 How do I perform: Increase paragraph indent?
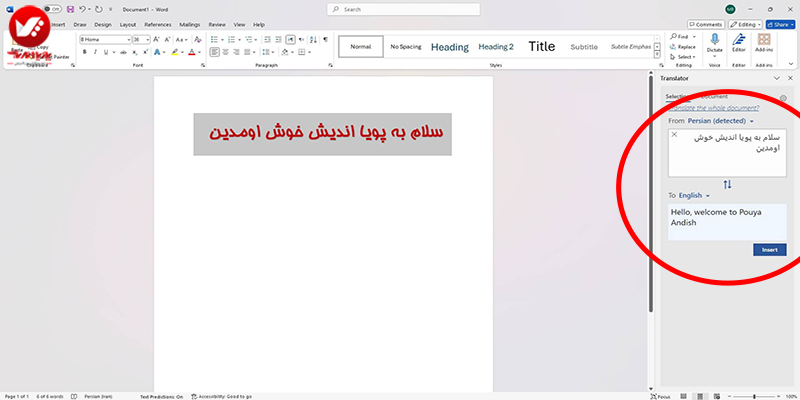click(x=278, y=39)
